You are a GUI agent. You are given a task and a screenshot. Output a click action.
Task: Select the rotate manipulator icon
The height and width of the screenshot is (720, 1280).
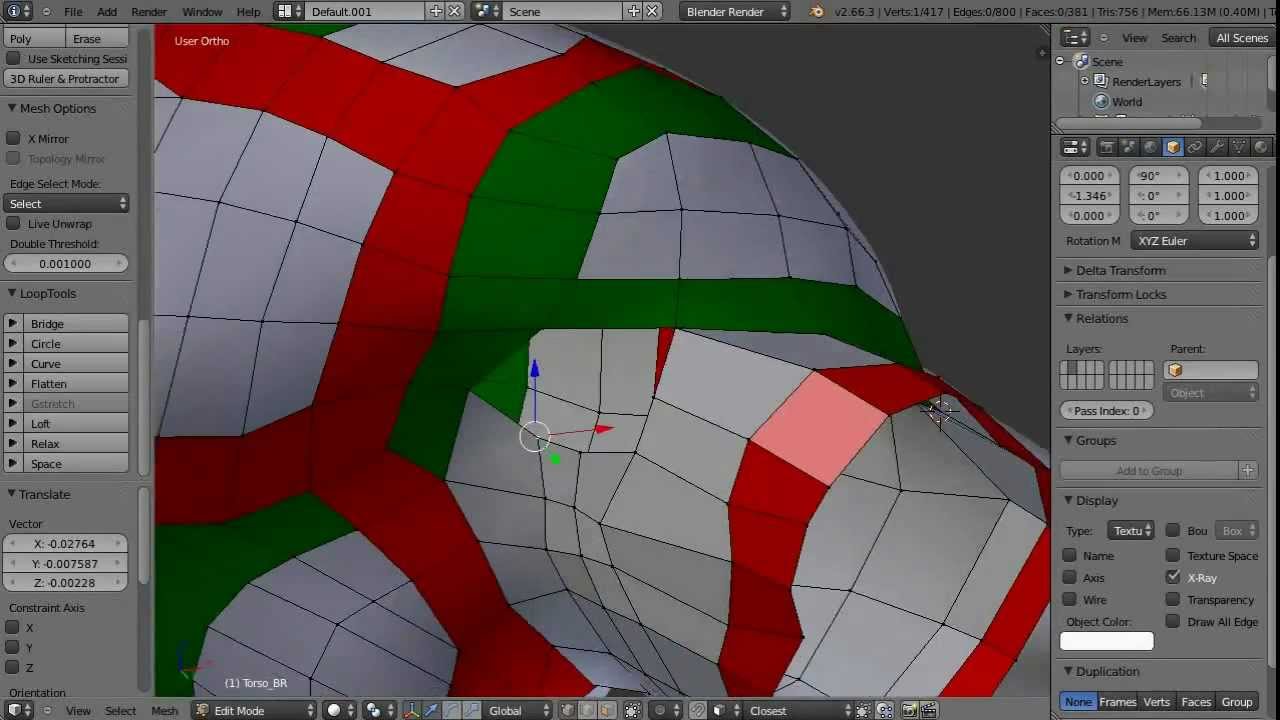point(452,710)
